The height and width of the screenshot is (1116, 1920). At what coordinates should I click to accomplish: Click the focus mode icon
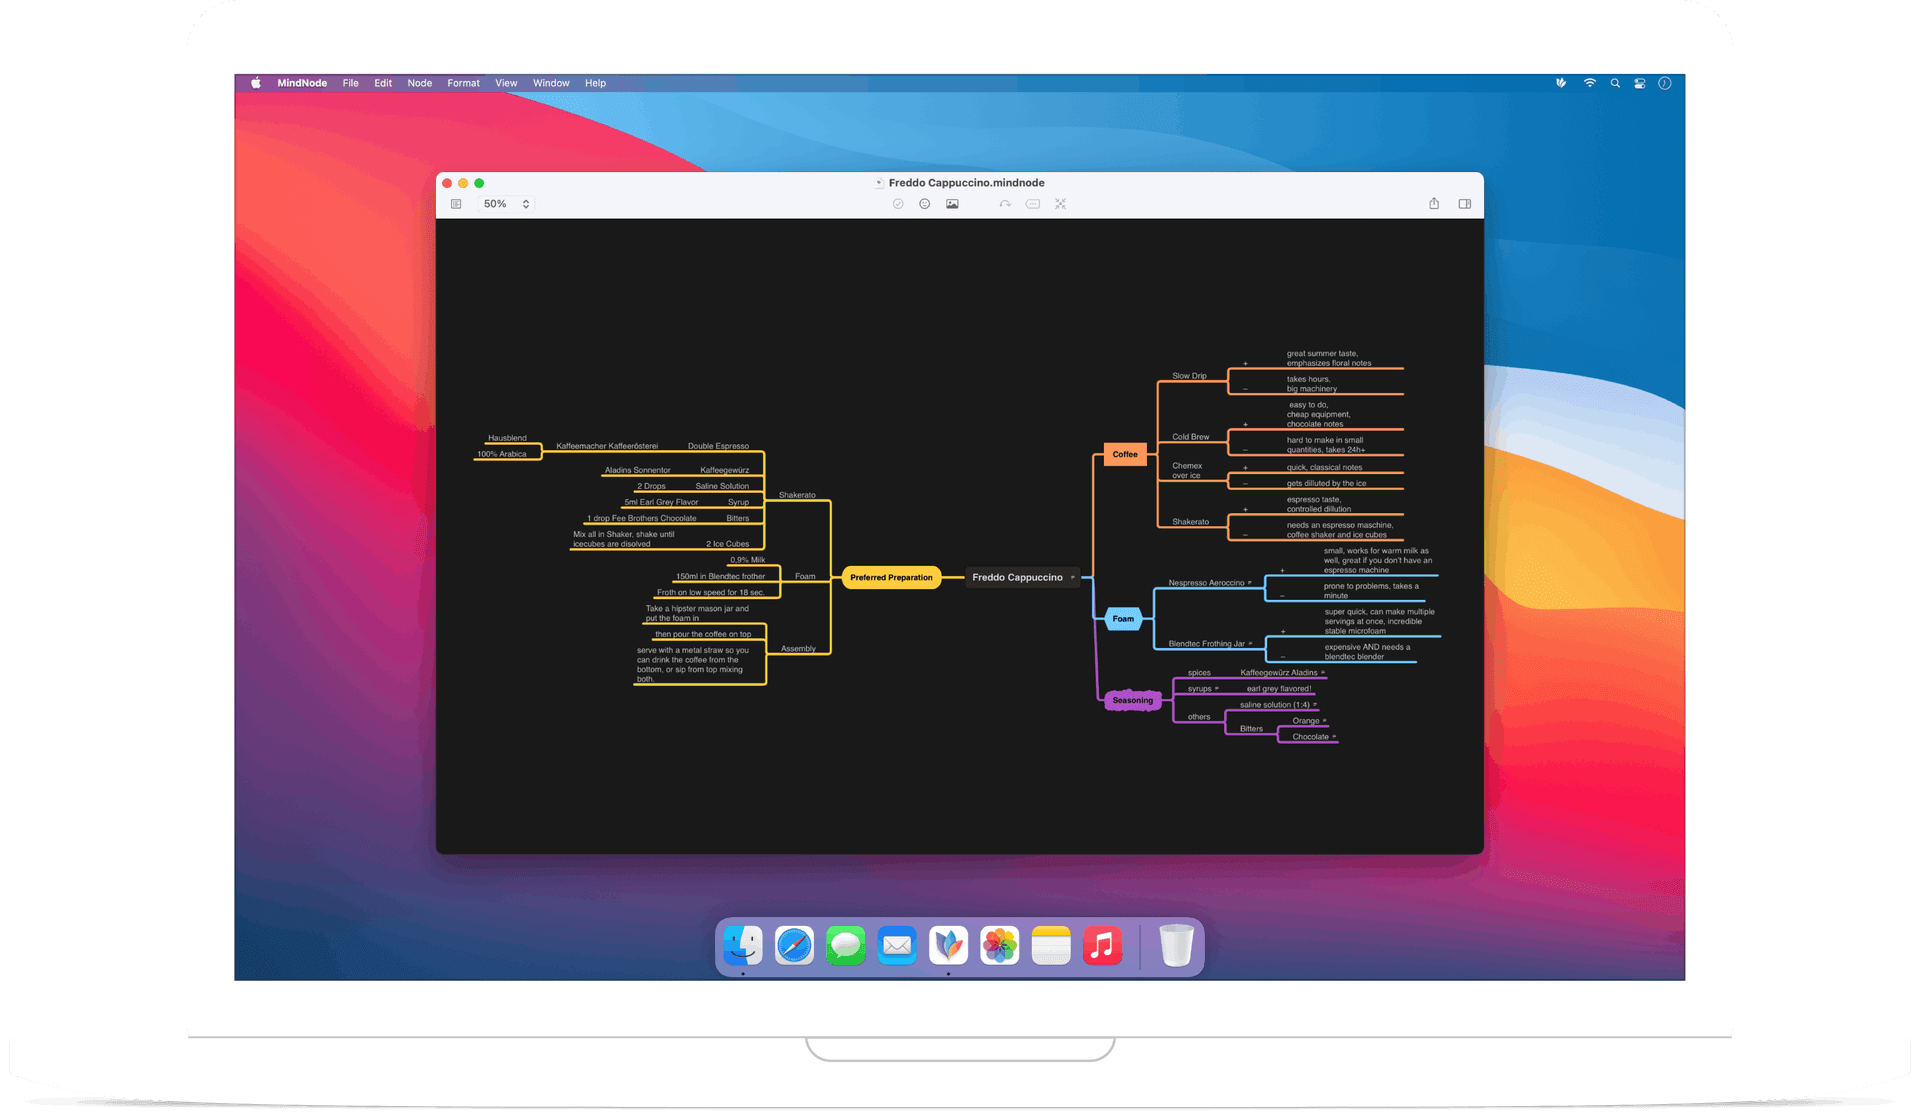click(1061, 204)
